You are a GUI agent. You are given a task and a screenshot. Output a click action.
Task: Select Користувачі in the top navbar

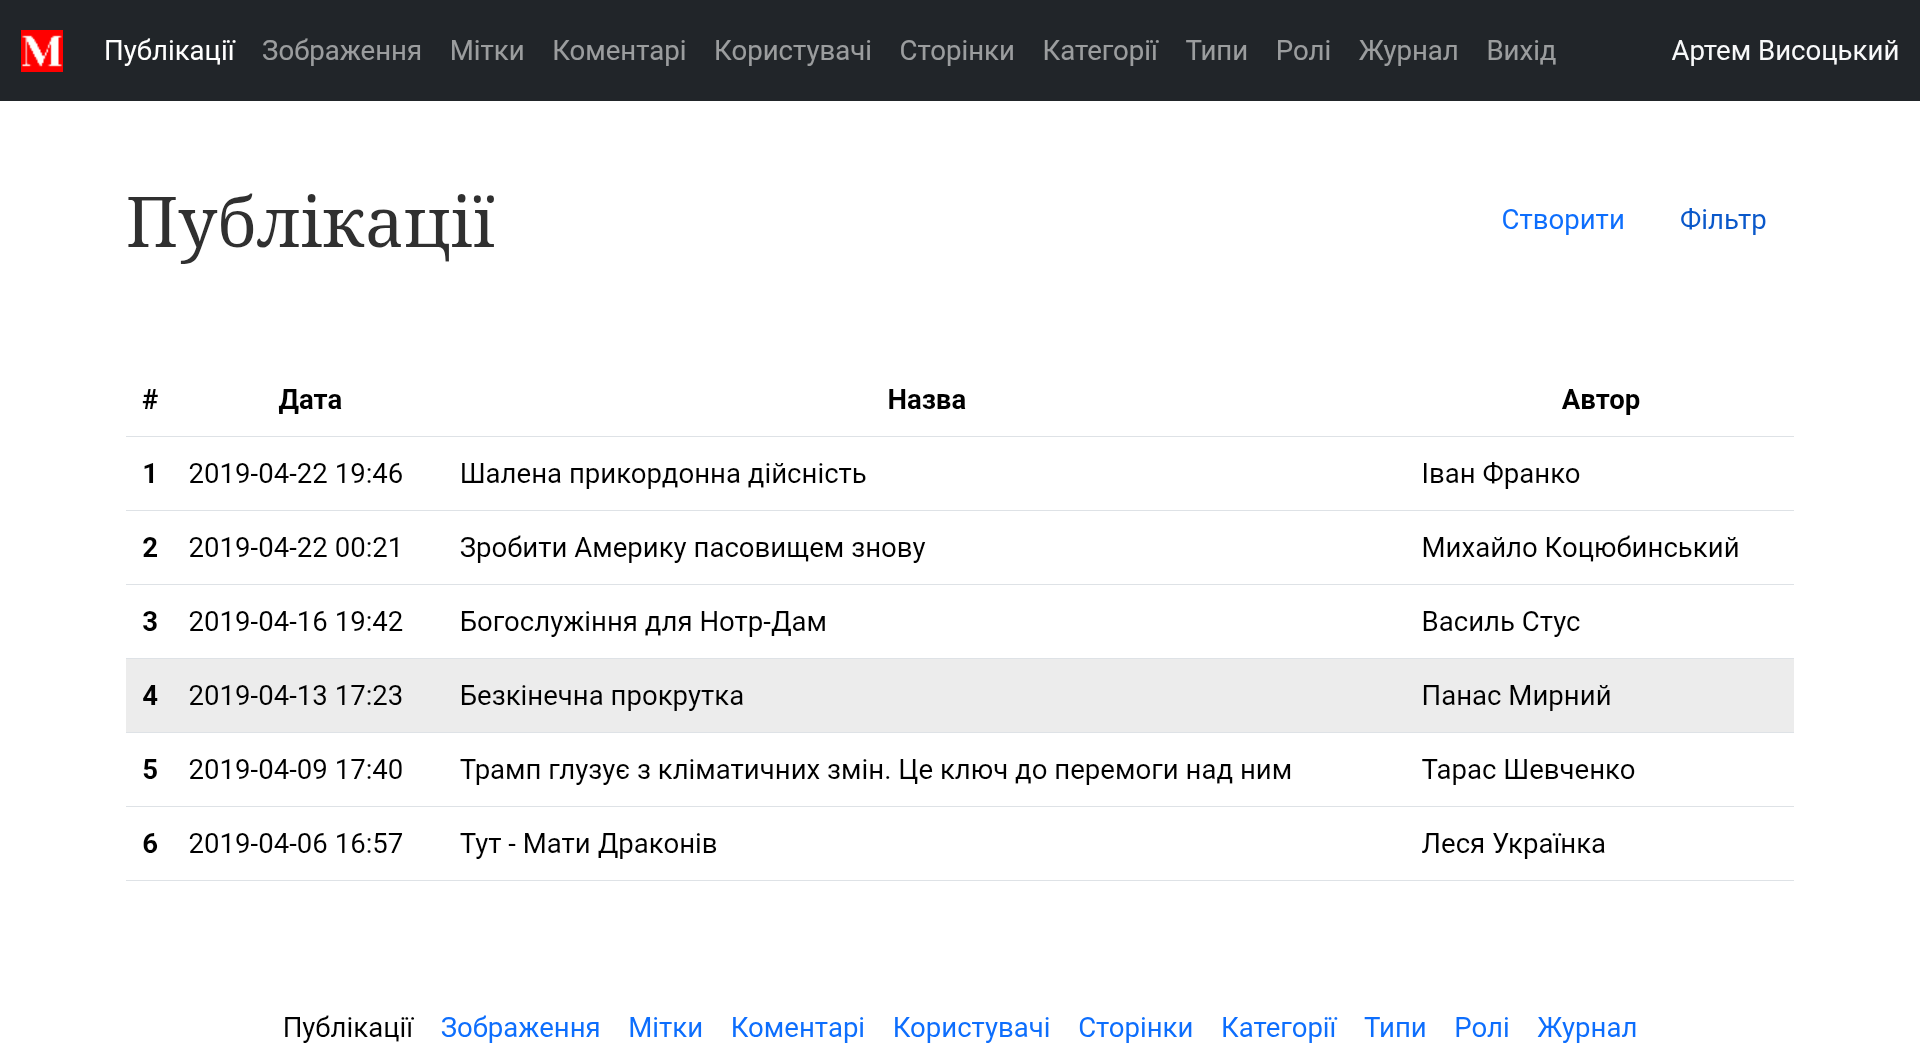click(792, 51)
